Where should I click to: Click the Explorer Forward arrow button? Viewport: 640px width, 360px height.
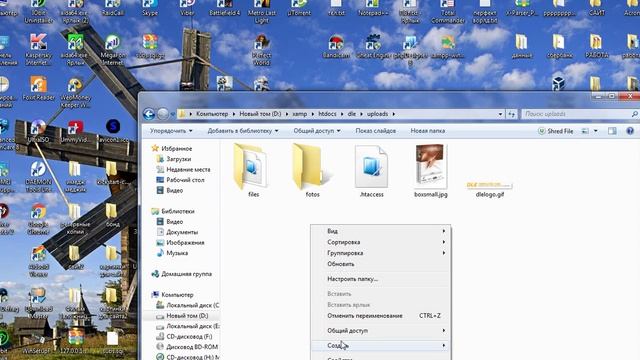162,114
